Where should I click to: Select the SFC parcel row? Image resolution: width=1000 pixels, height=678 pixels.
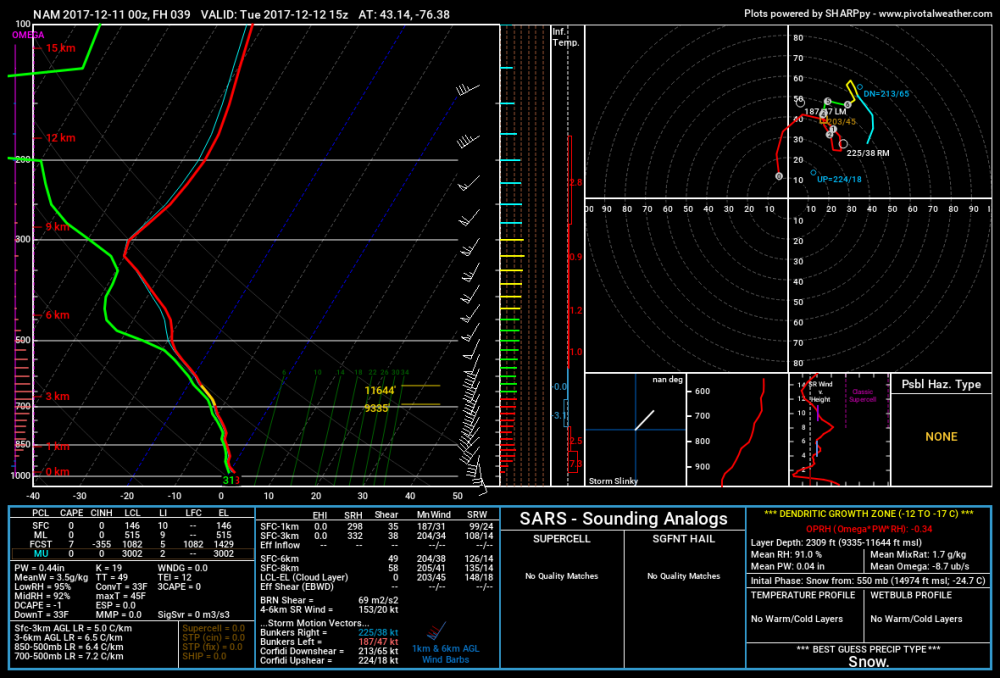pos(132,526)
